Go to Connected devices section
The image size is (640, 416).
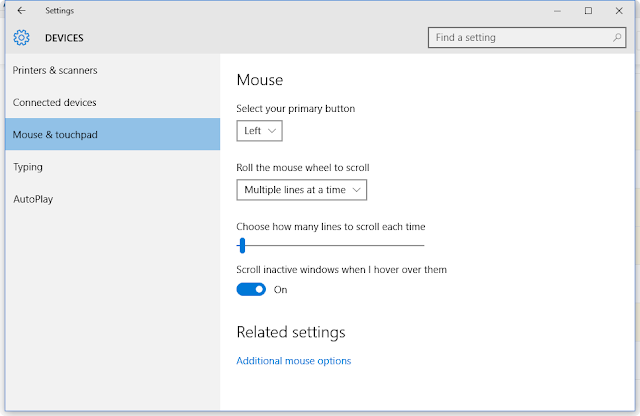point(54,102)
